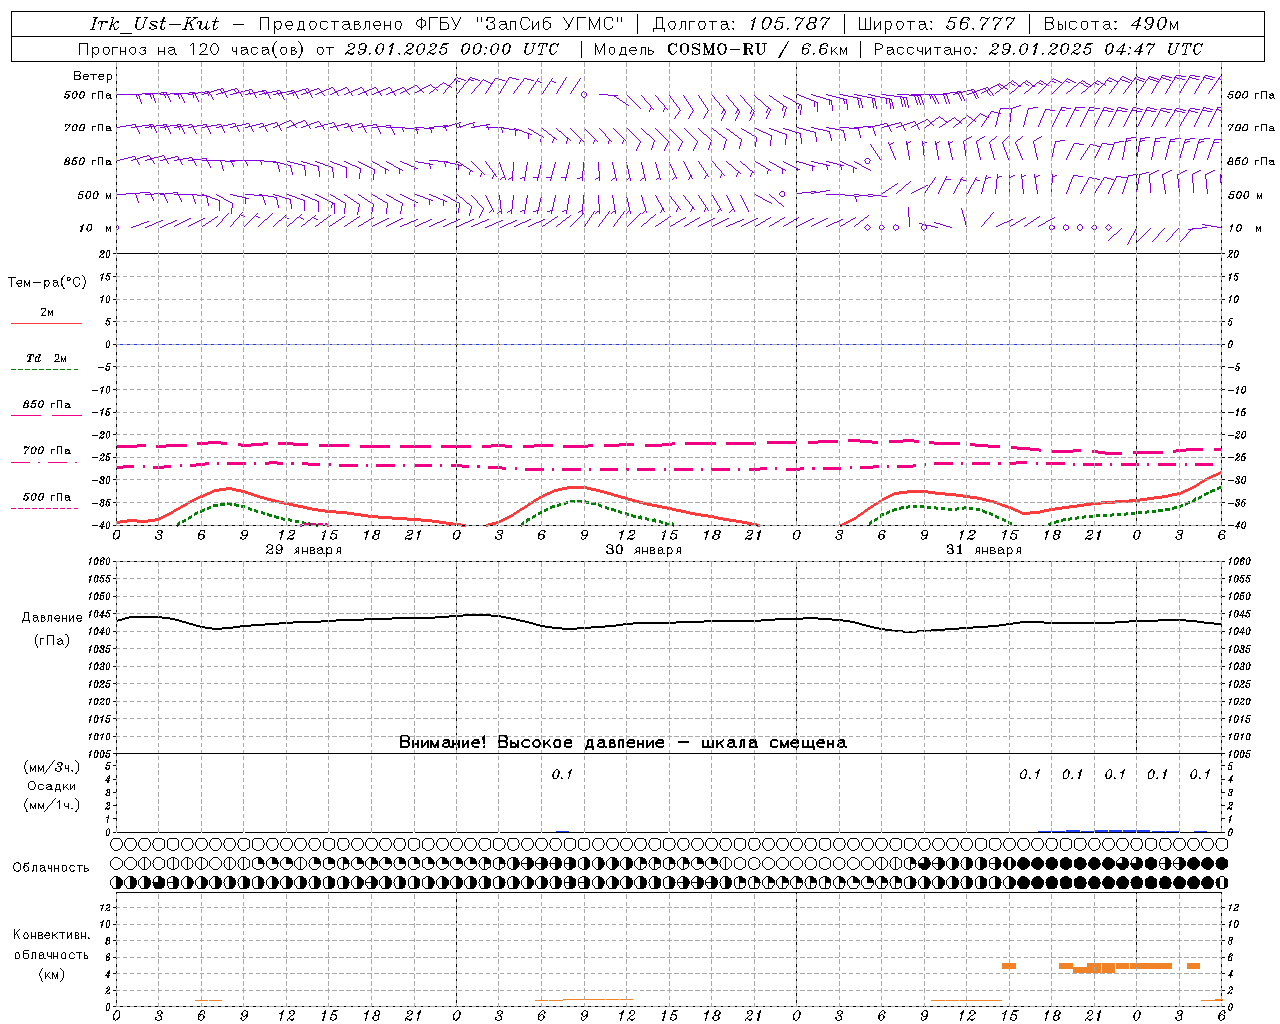Click the Долгота: 105.787 value
The image size is (1280, 1024).
(740, 24)
